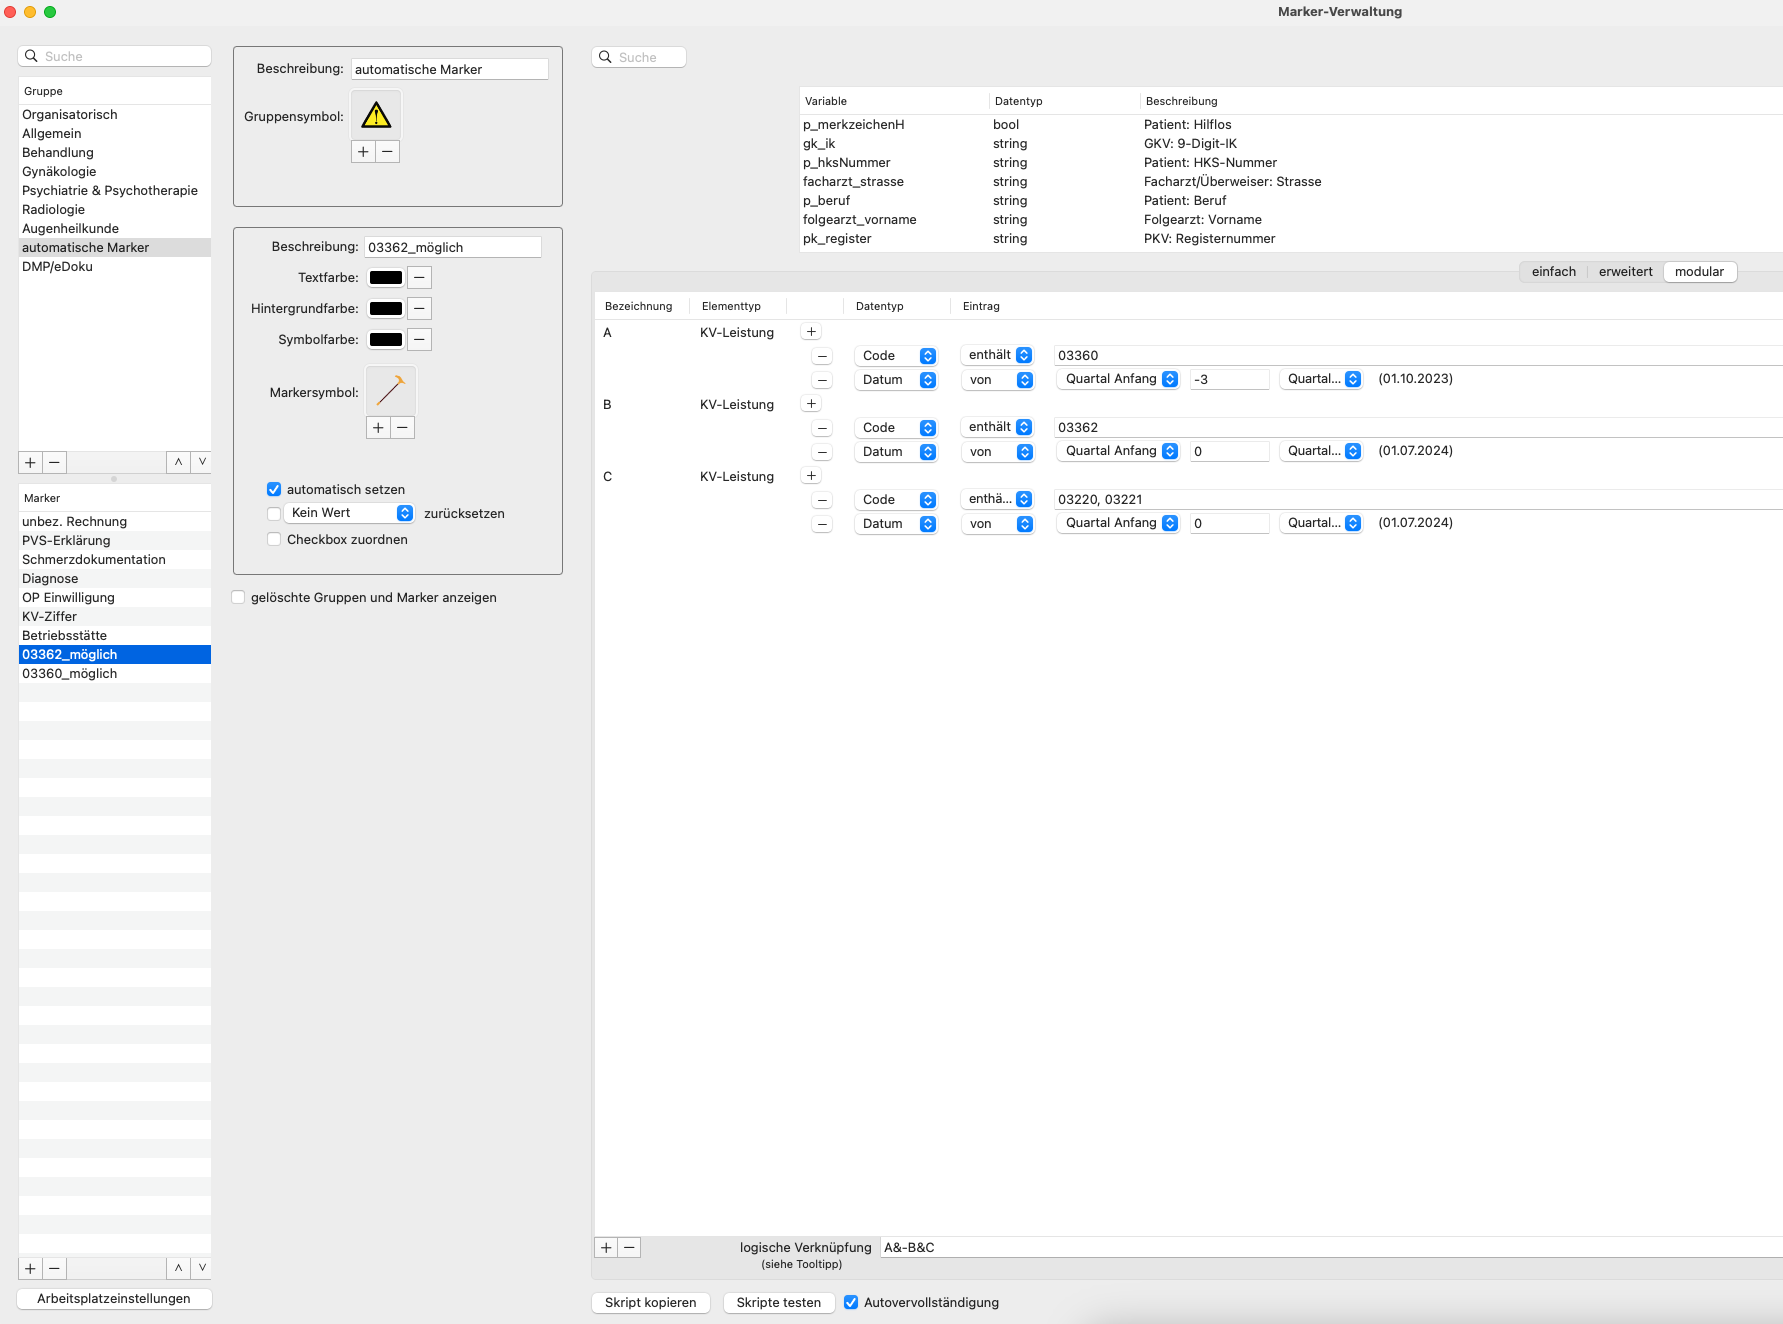Enable 'Checkbox zuordnen' option
This screenshot has width=1783, height=1324.
tap(274, 539)
